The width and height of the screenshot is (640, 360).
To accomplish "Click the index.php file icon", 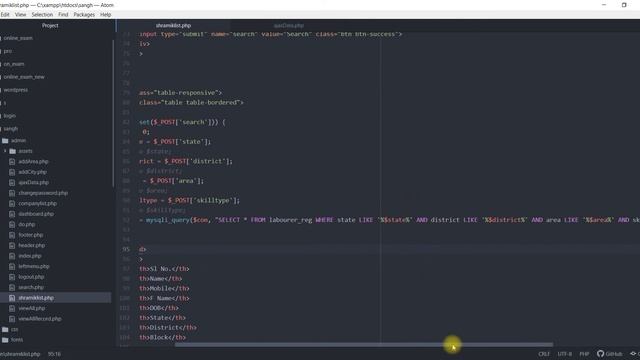I will click(x=12, y=256).
